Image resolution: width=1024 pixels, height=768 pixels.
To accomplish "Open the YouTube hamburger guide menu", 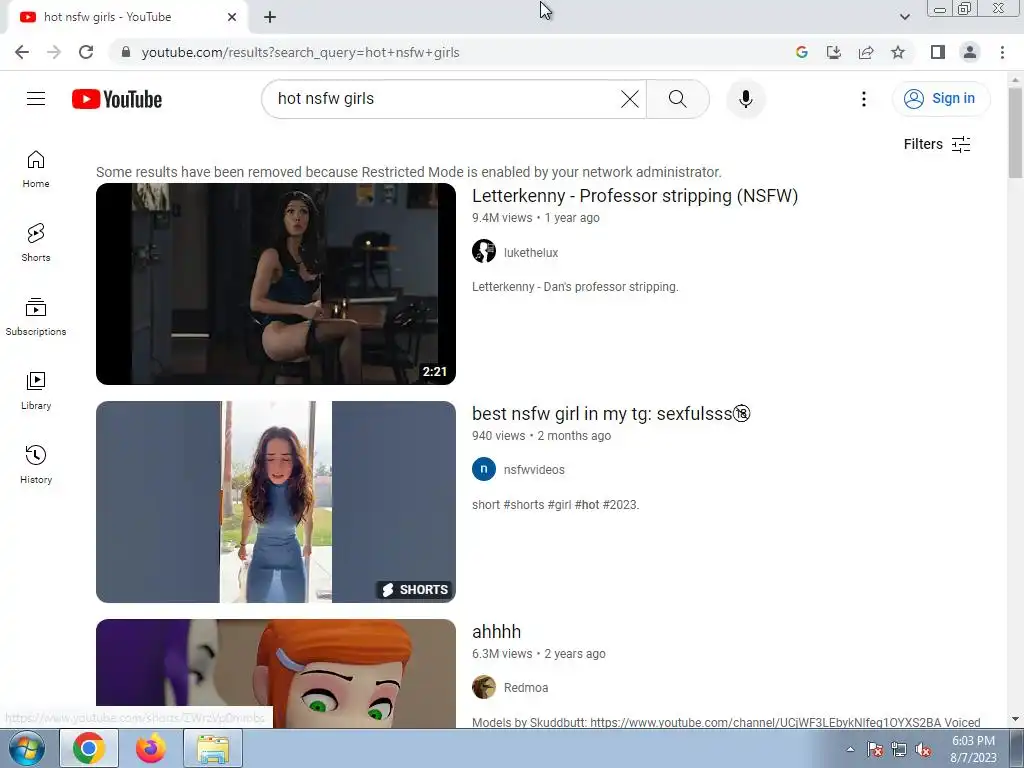I will pos(36,99).
